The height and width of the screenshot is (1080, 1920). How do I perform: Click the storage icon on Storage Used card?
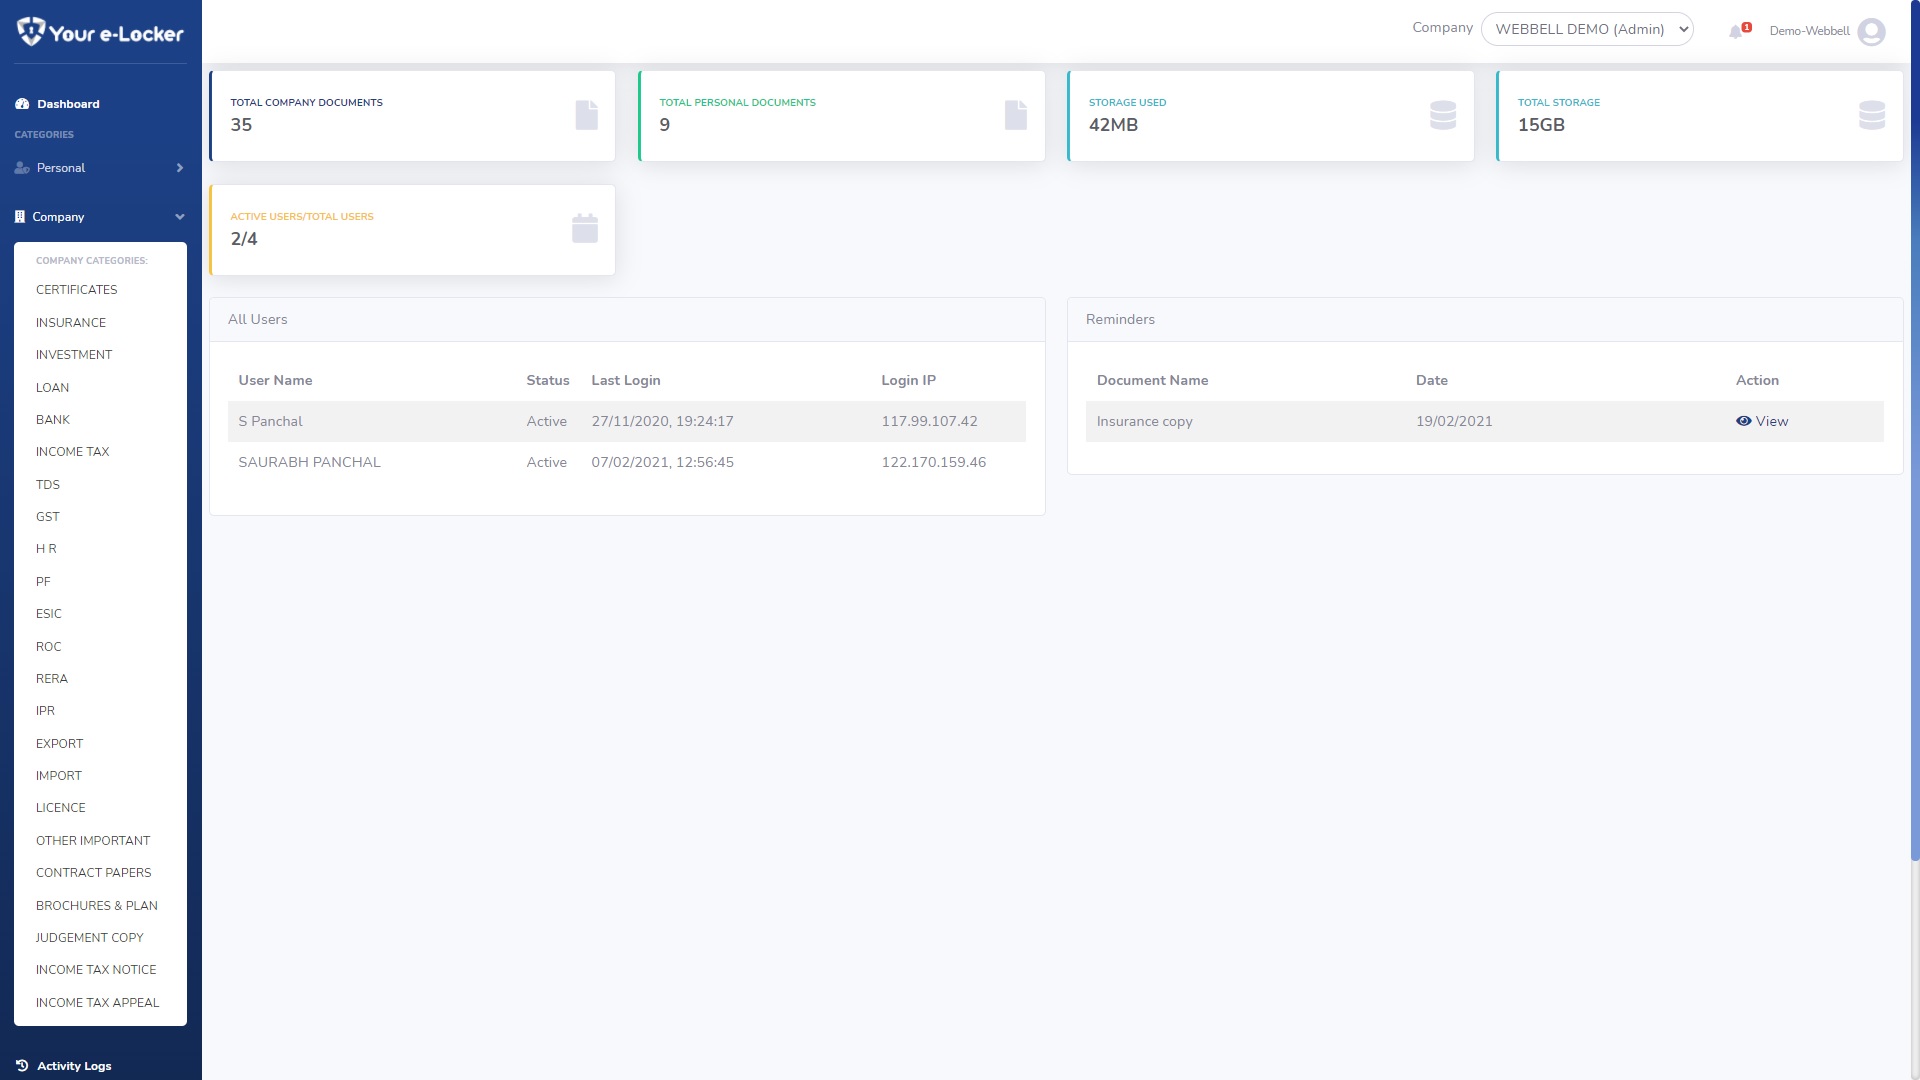[1443, 115]
